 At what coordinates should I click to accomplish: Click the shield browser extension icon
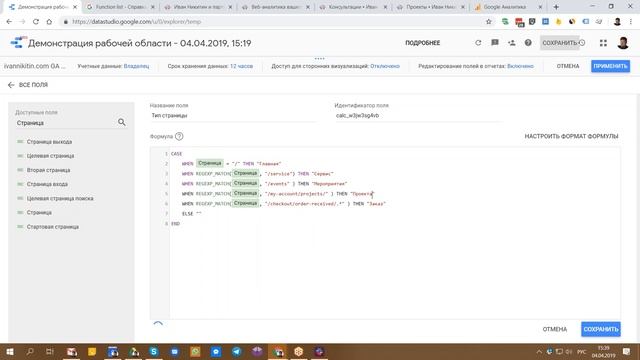coord(532,22)
